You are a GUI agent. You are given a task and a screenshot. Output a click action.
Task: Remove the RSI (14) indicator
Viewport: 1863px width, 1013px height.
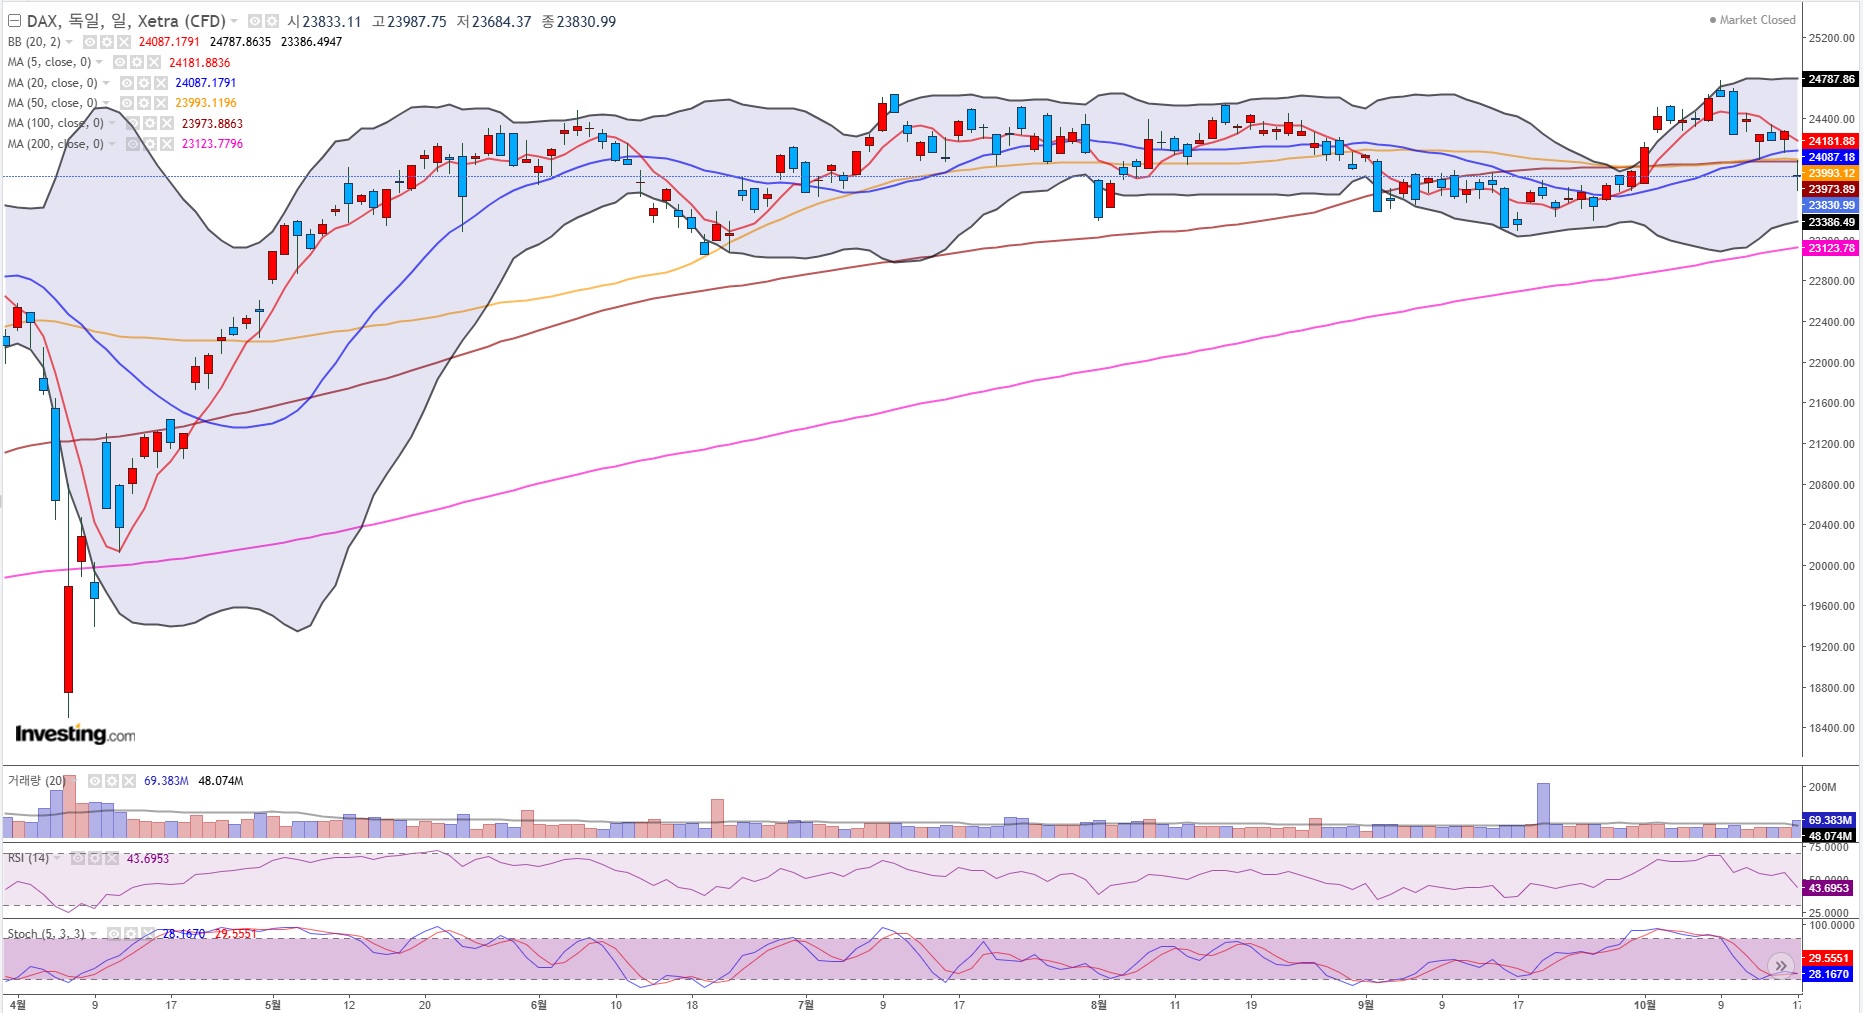[111, 858]
